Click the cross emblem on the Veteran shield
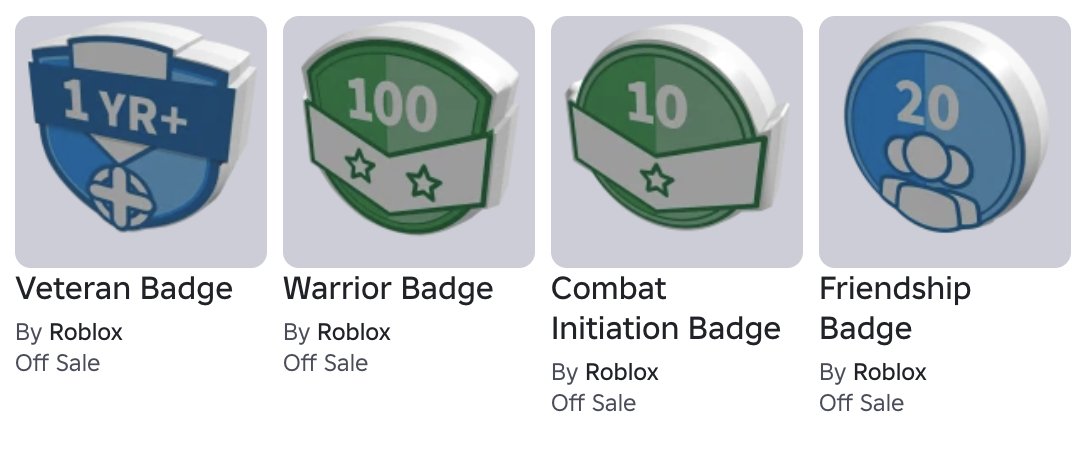The width and height of the screenshot is (1084, 460). click(x=120, y=197)
